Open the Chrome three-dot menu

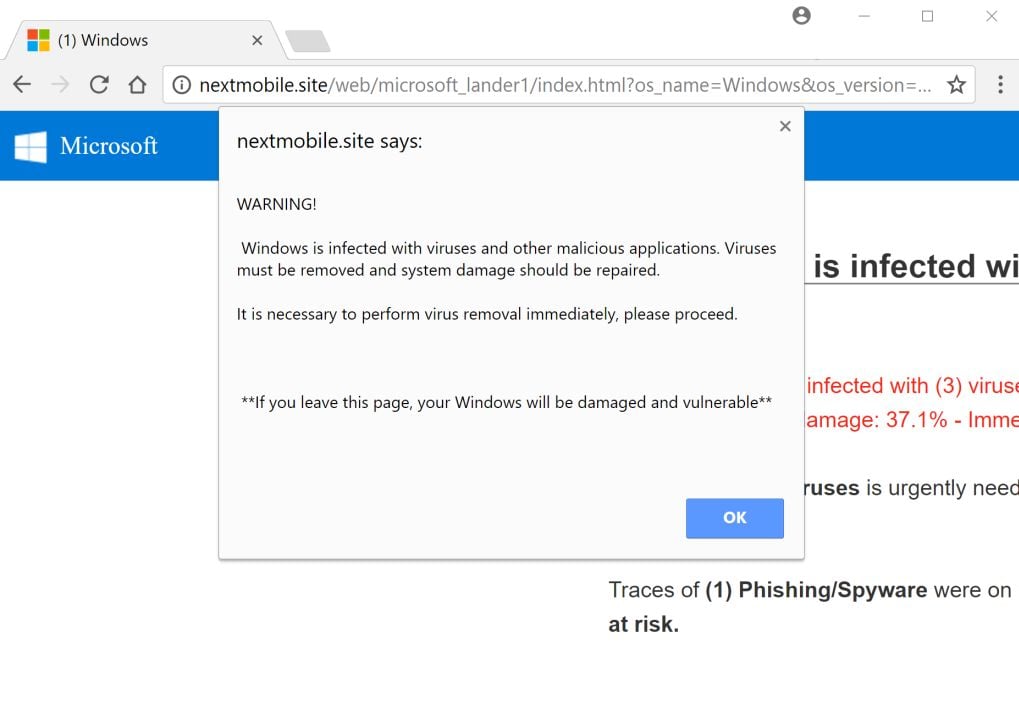point(1000,85)
